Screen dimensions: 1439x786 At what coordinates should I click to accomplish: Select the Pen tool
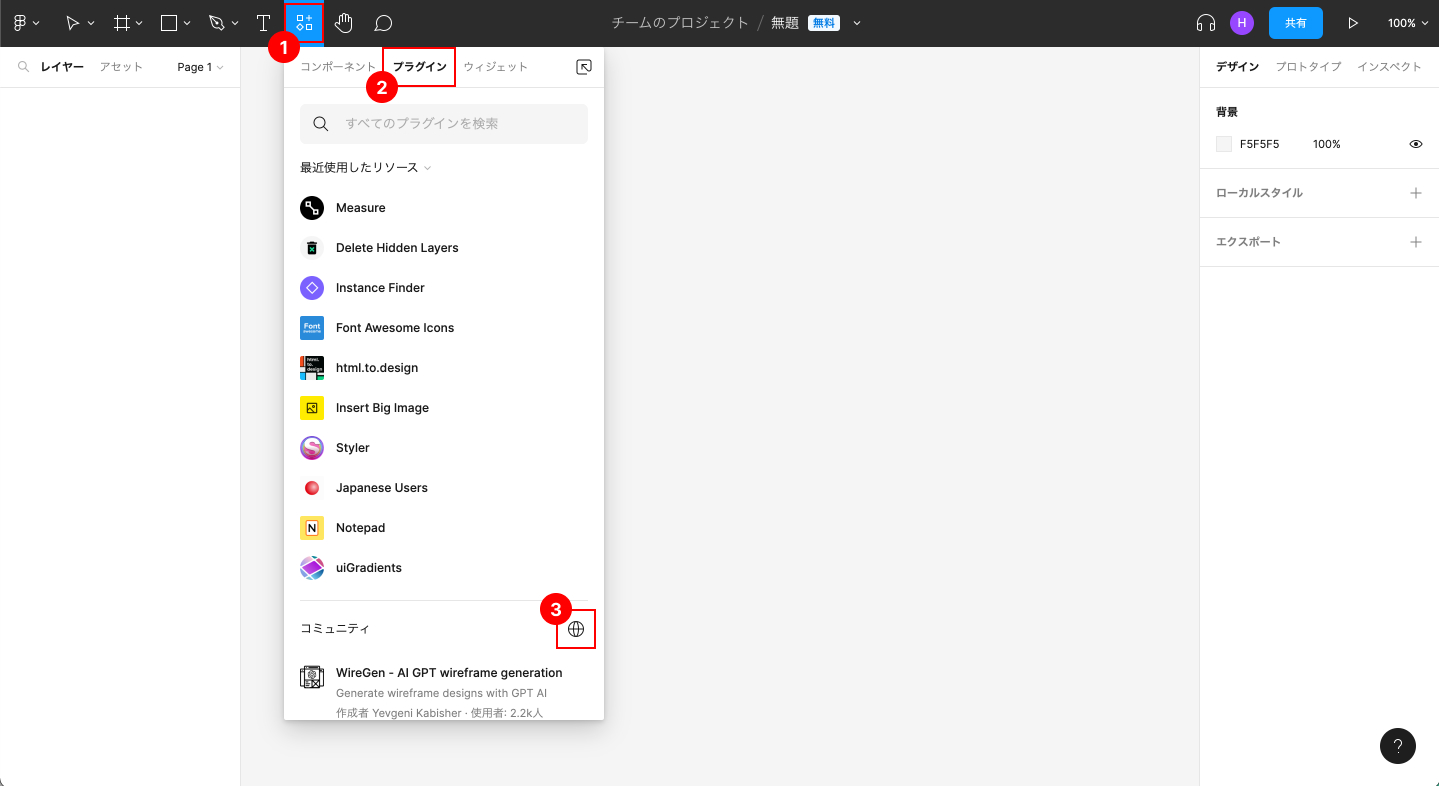[216, 22]
